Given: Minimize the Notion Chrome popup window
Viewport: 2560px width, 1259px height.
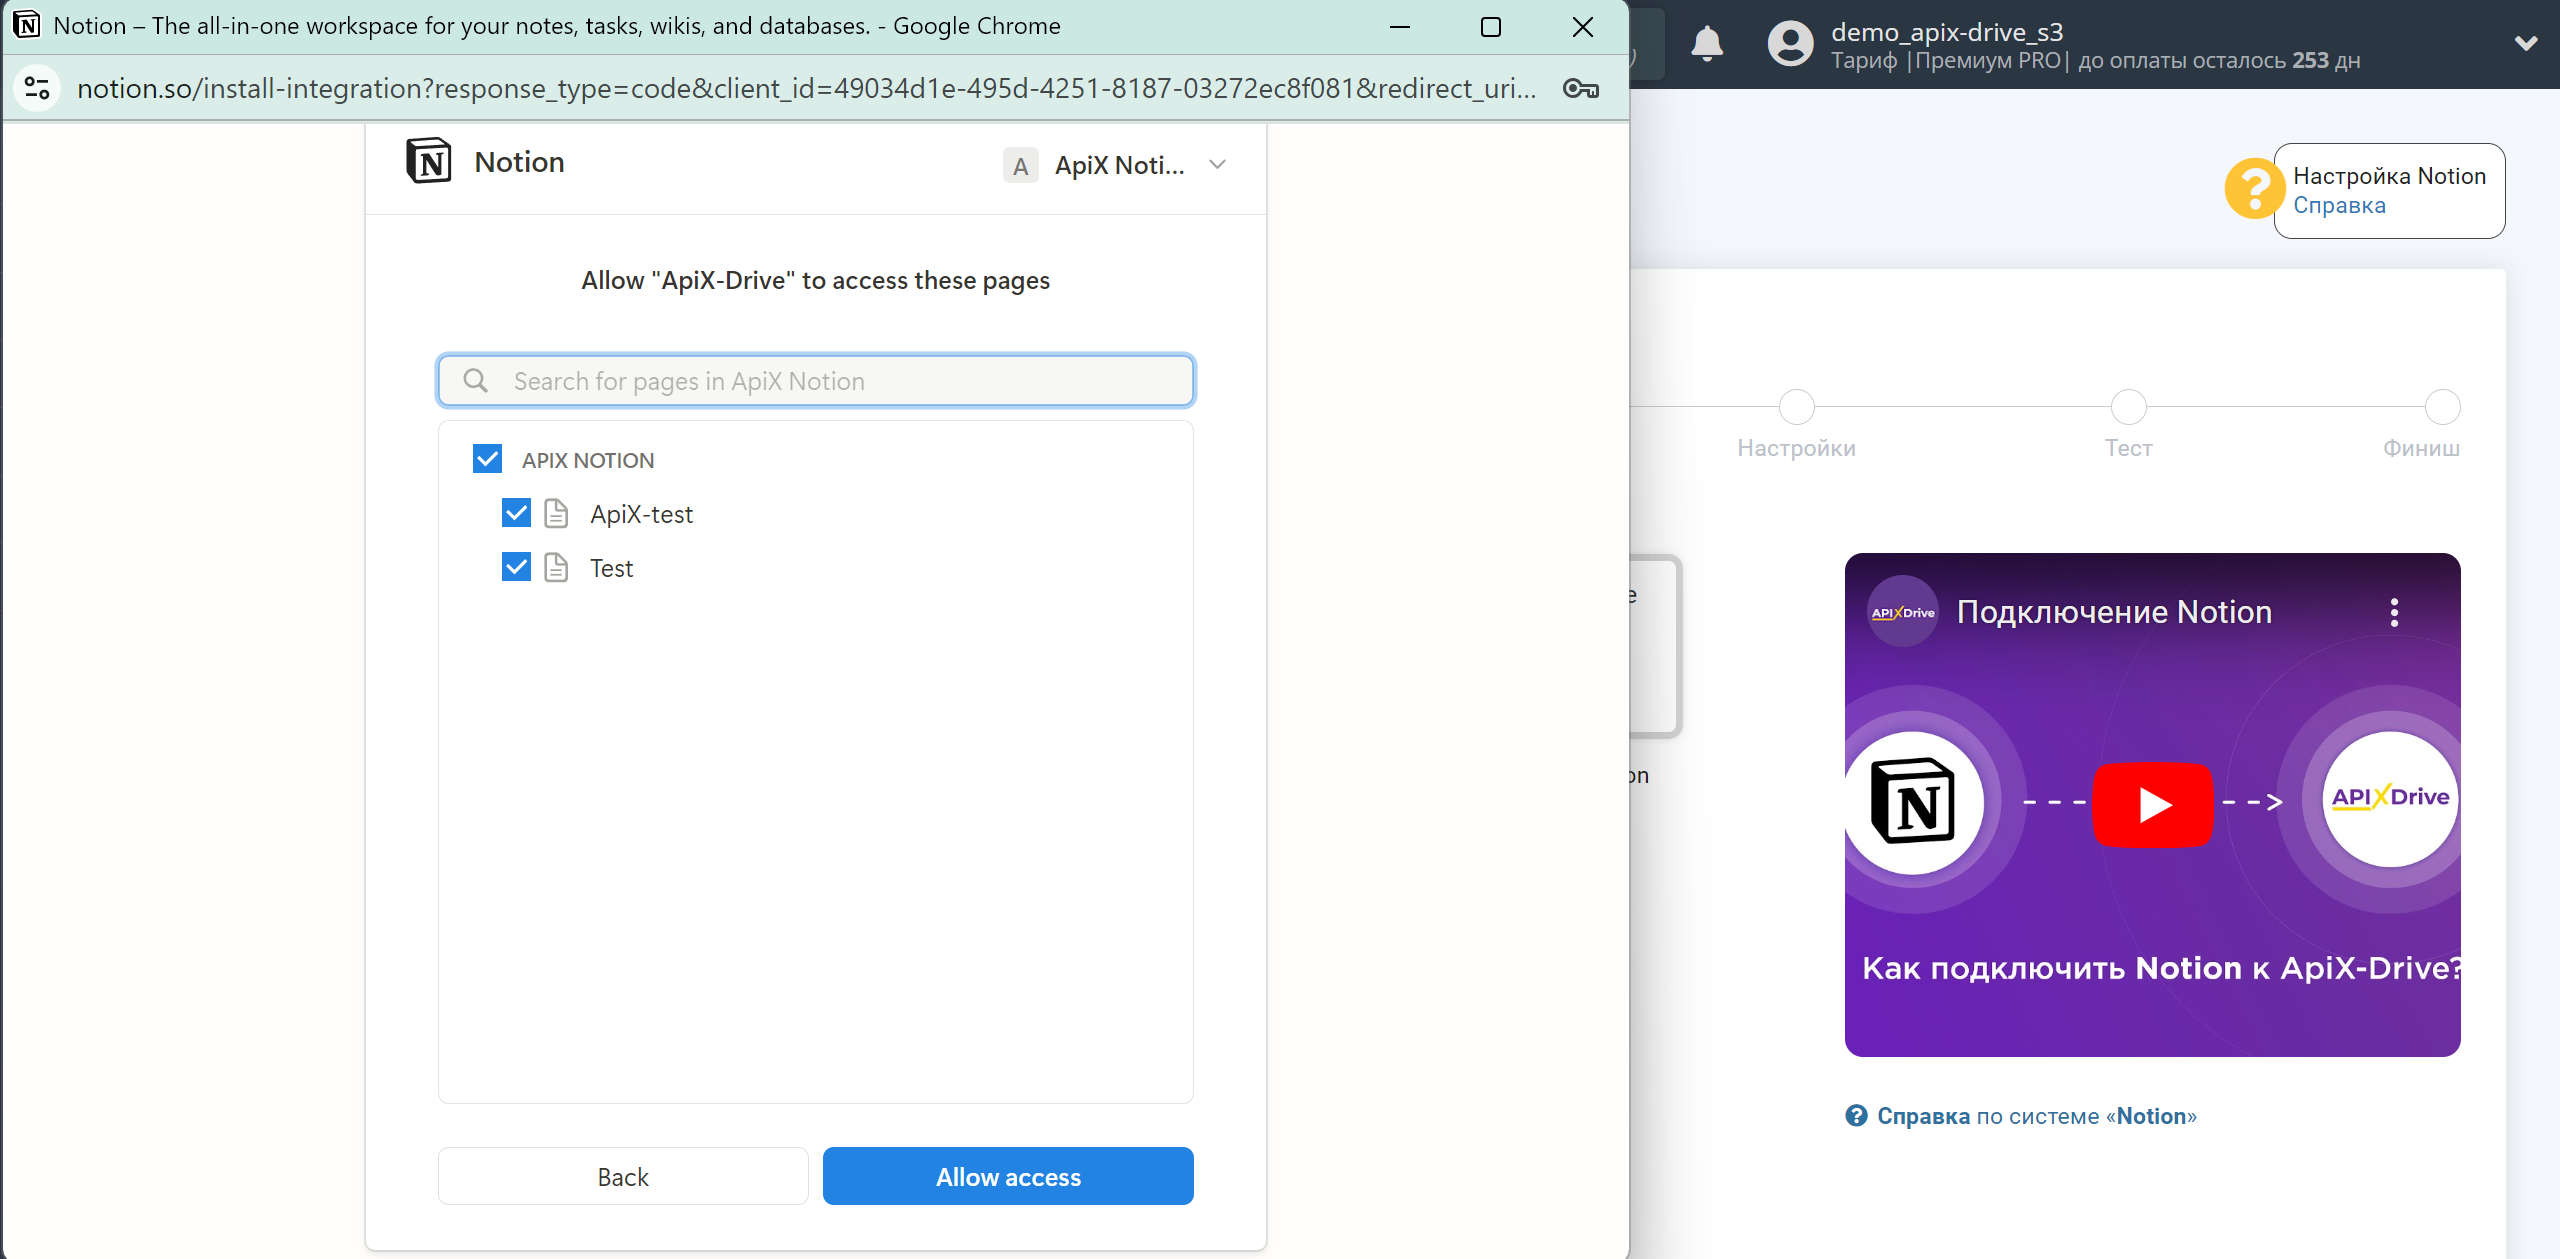Looking at the screenshot, I should click(1399, 27).
